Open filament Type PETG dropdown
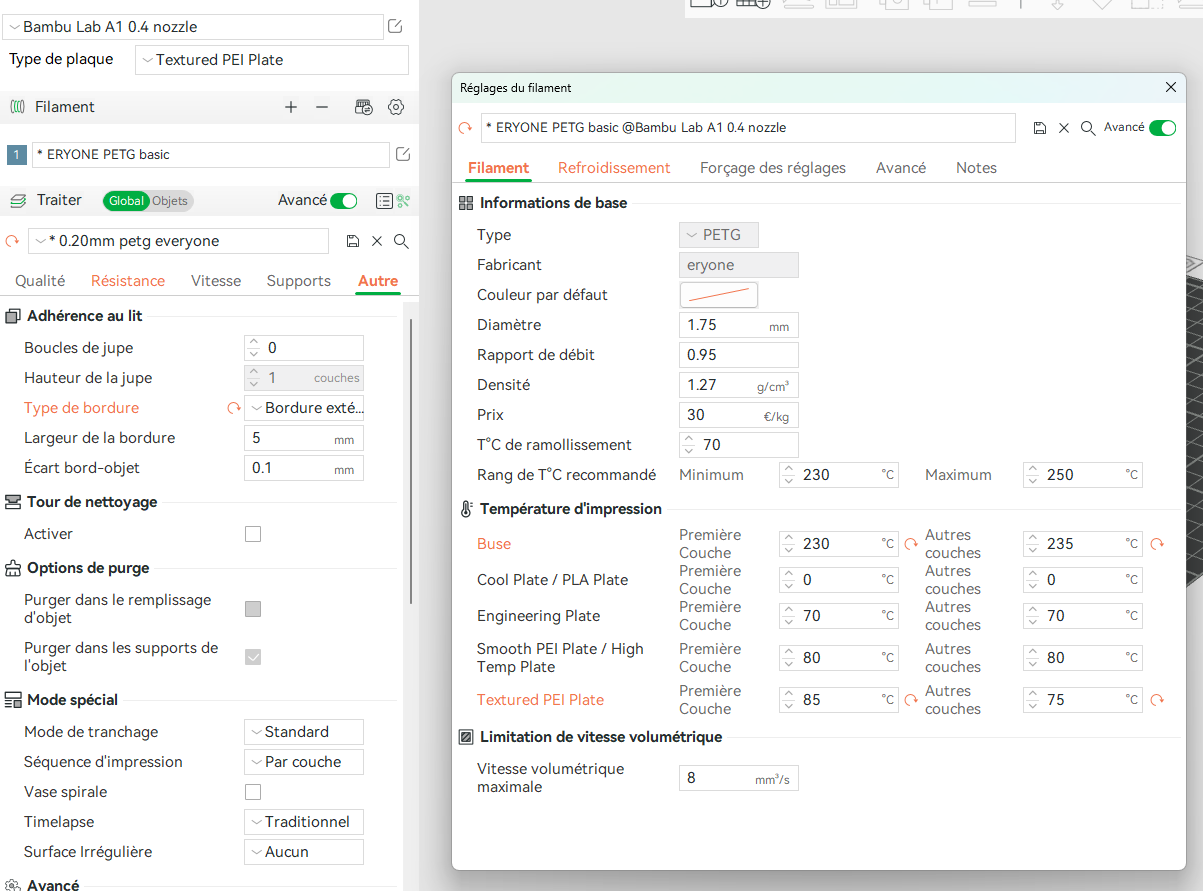 [719, 235]
